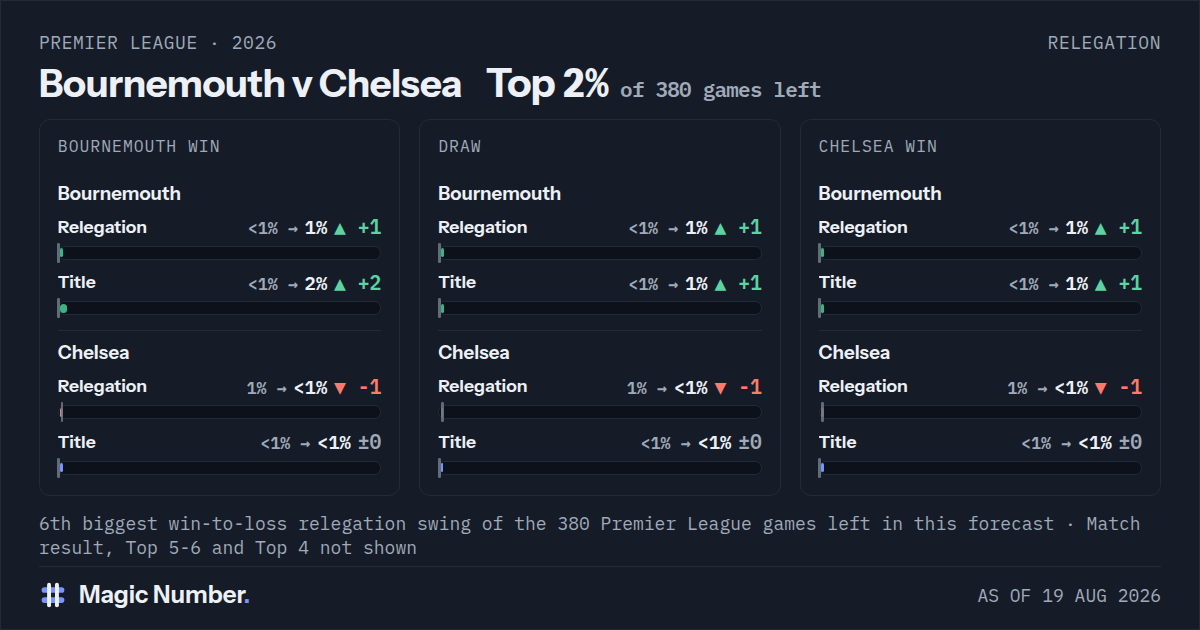The image size is (1200, 630).
Task: Click the Bournemouth v Chelsea title
Action: click(250, 84)
